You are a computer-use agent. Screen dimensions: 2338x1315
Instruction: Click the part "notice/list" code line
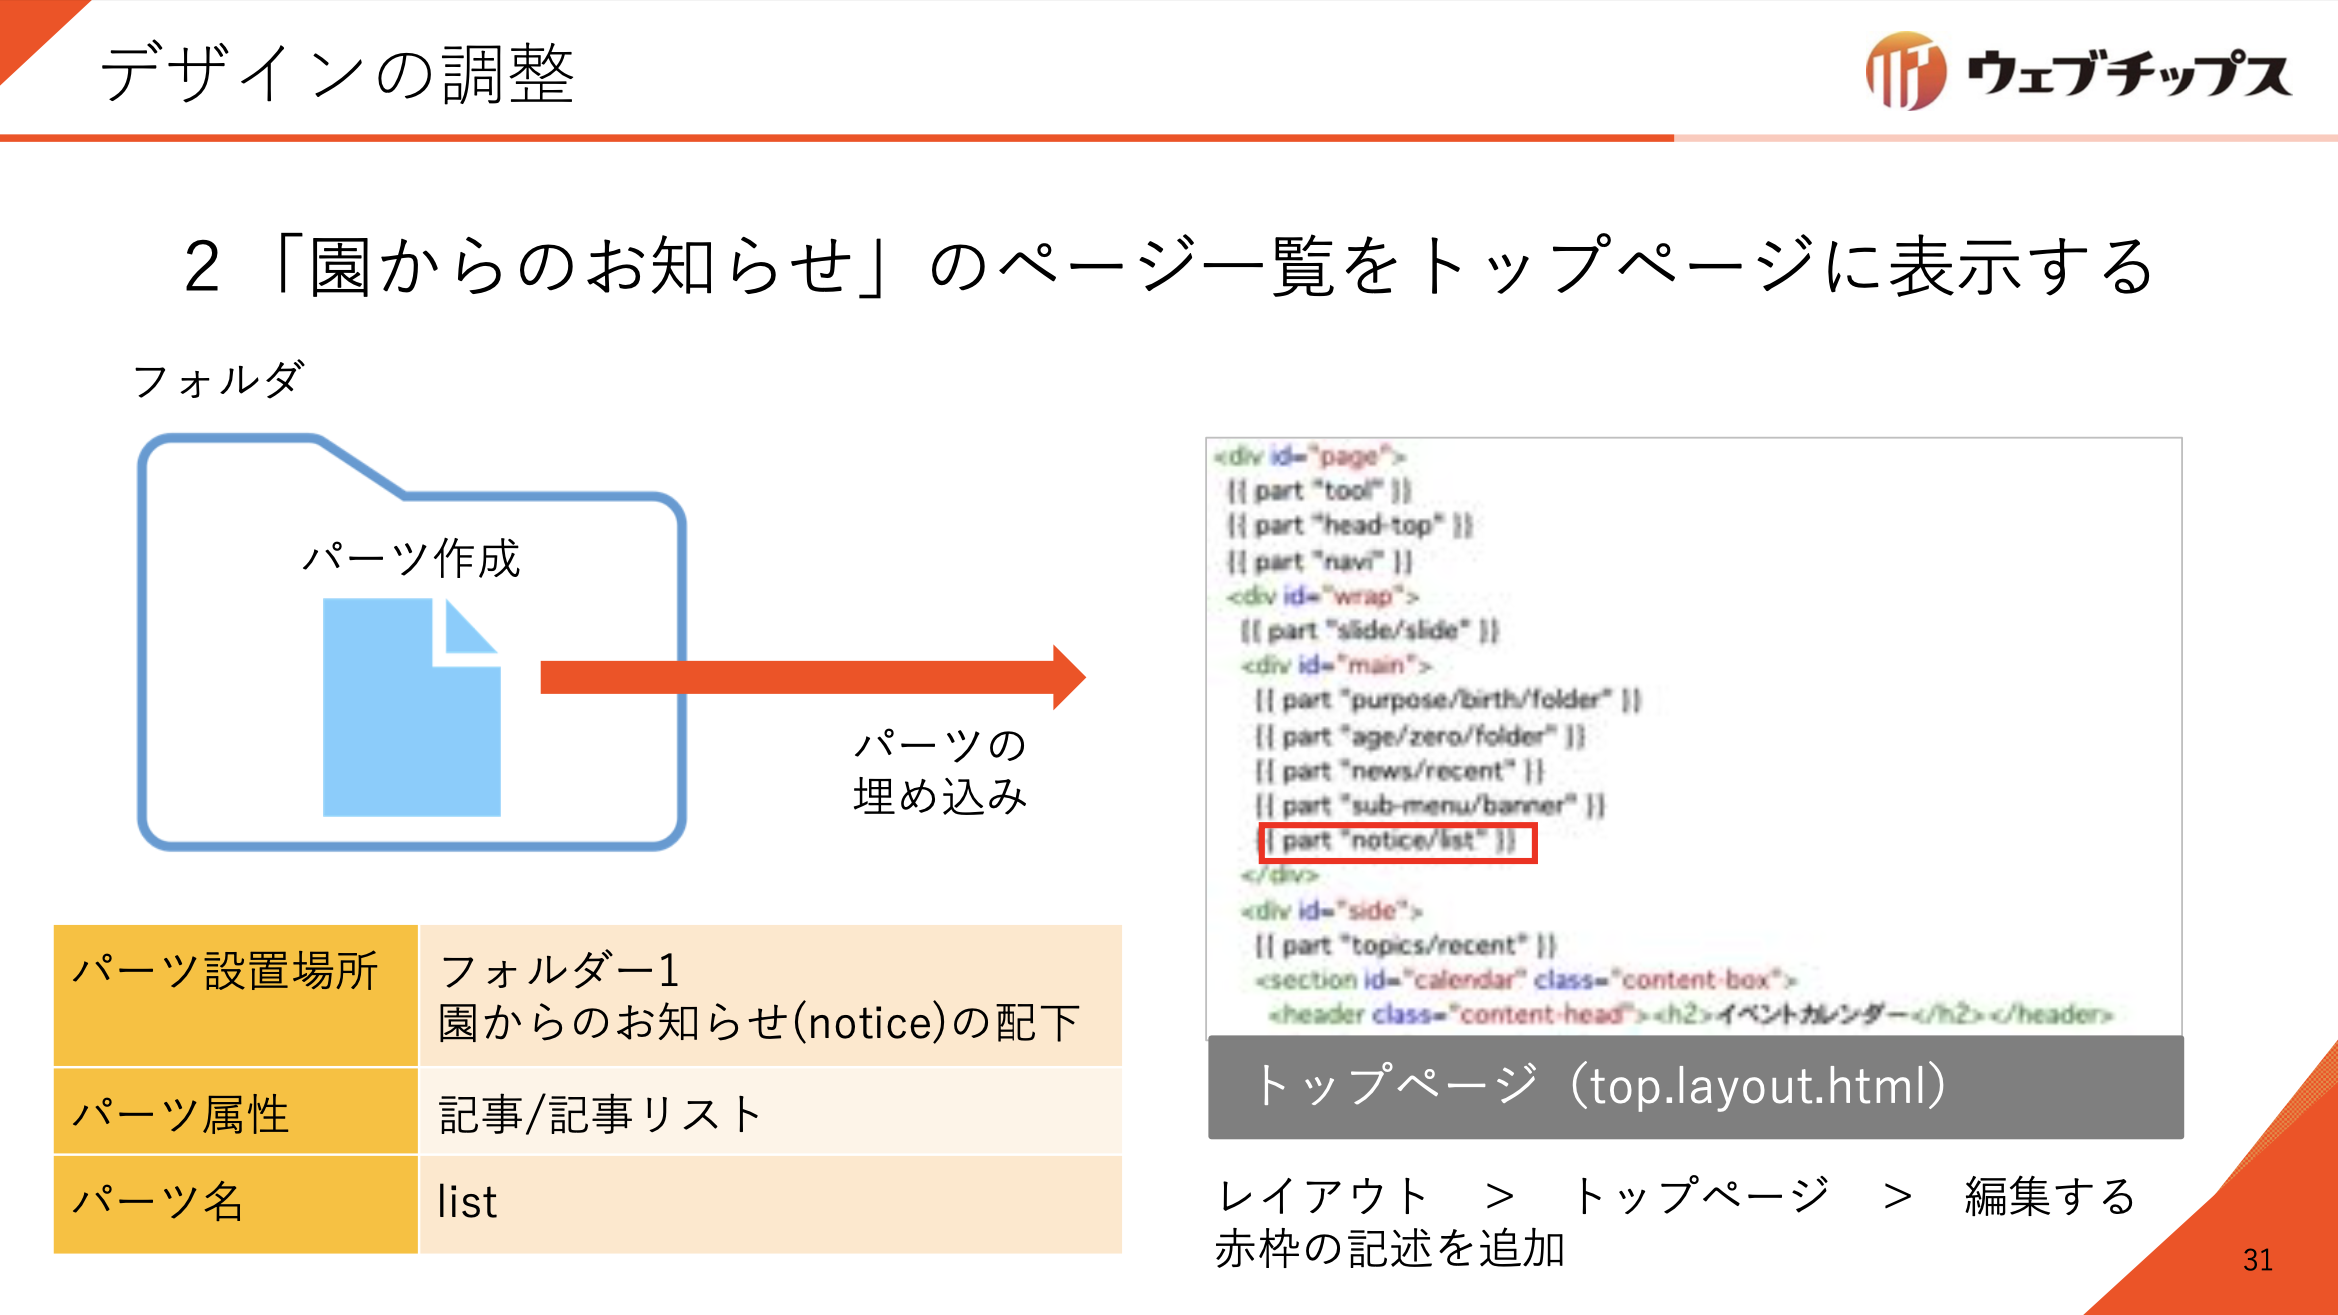1398,842
